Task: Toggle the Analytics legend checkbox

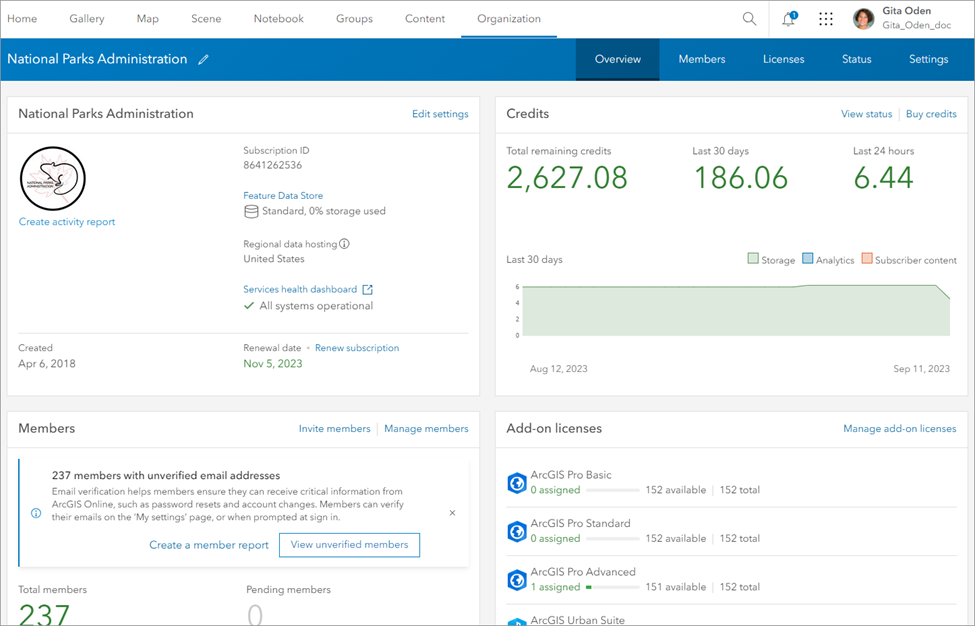Action: tap(807, 259)
